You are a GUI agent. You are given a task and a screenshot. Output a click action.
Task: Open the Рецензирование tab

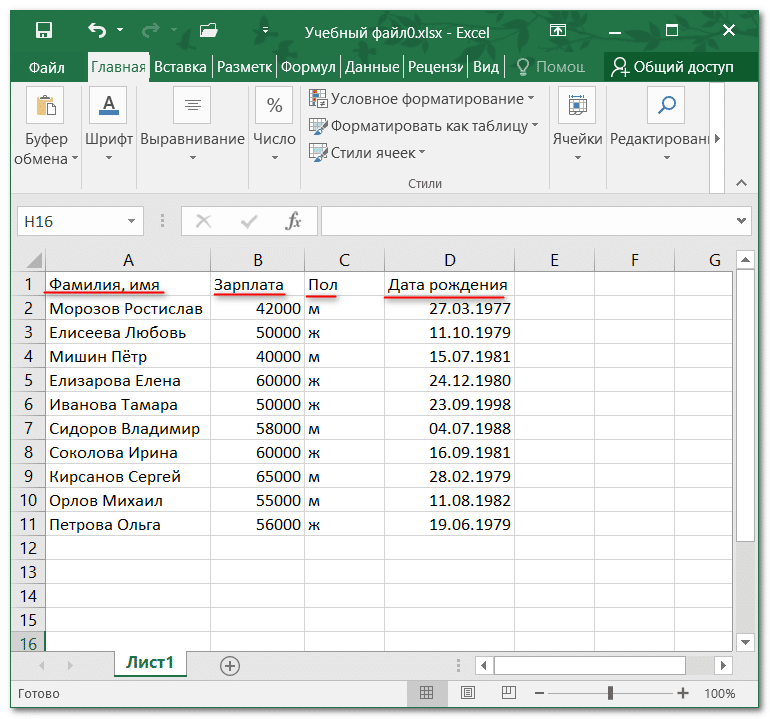(x=436, y=67)
